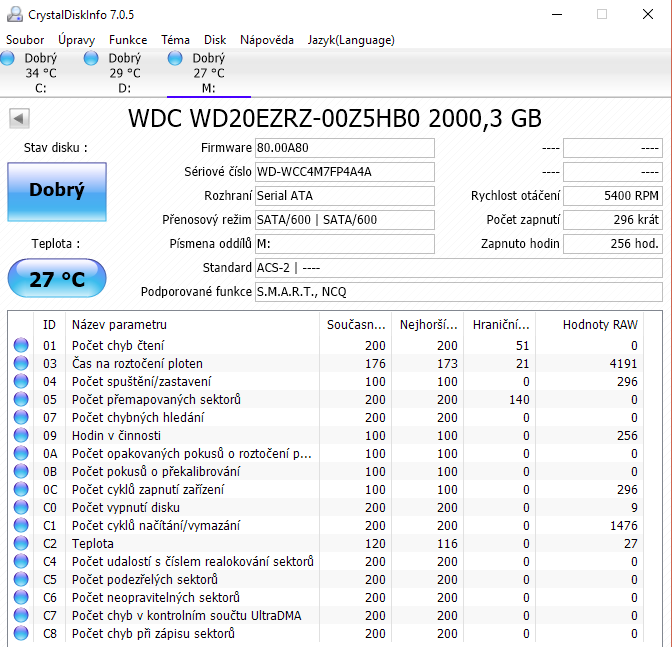
Task: Switch to the C: disk tab at 34 °C
Action: [x=41, y=73]
